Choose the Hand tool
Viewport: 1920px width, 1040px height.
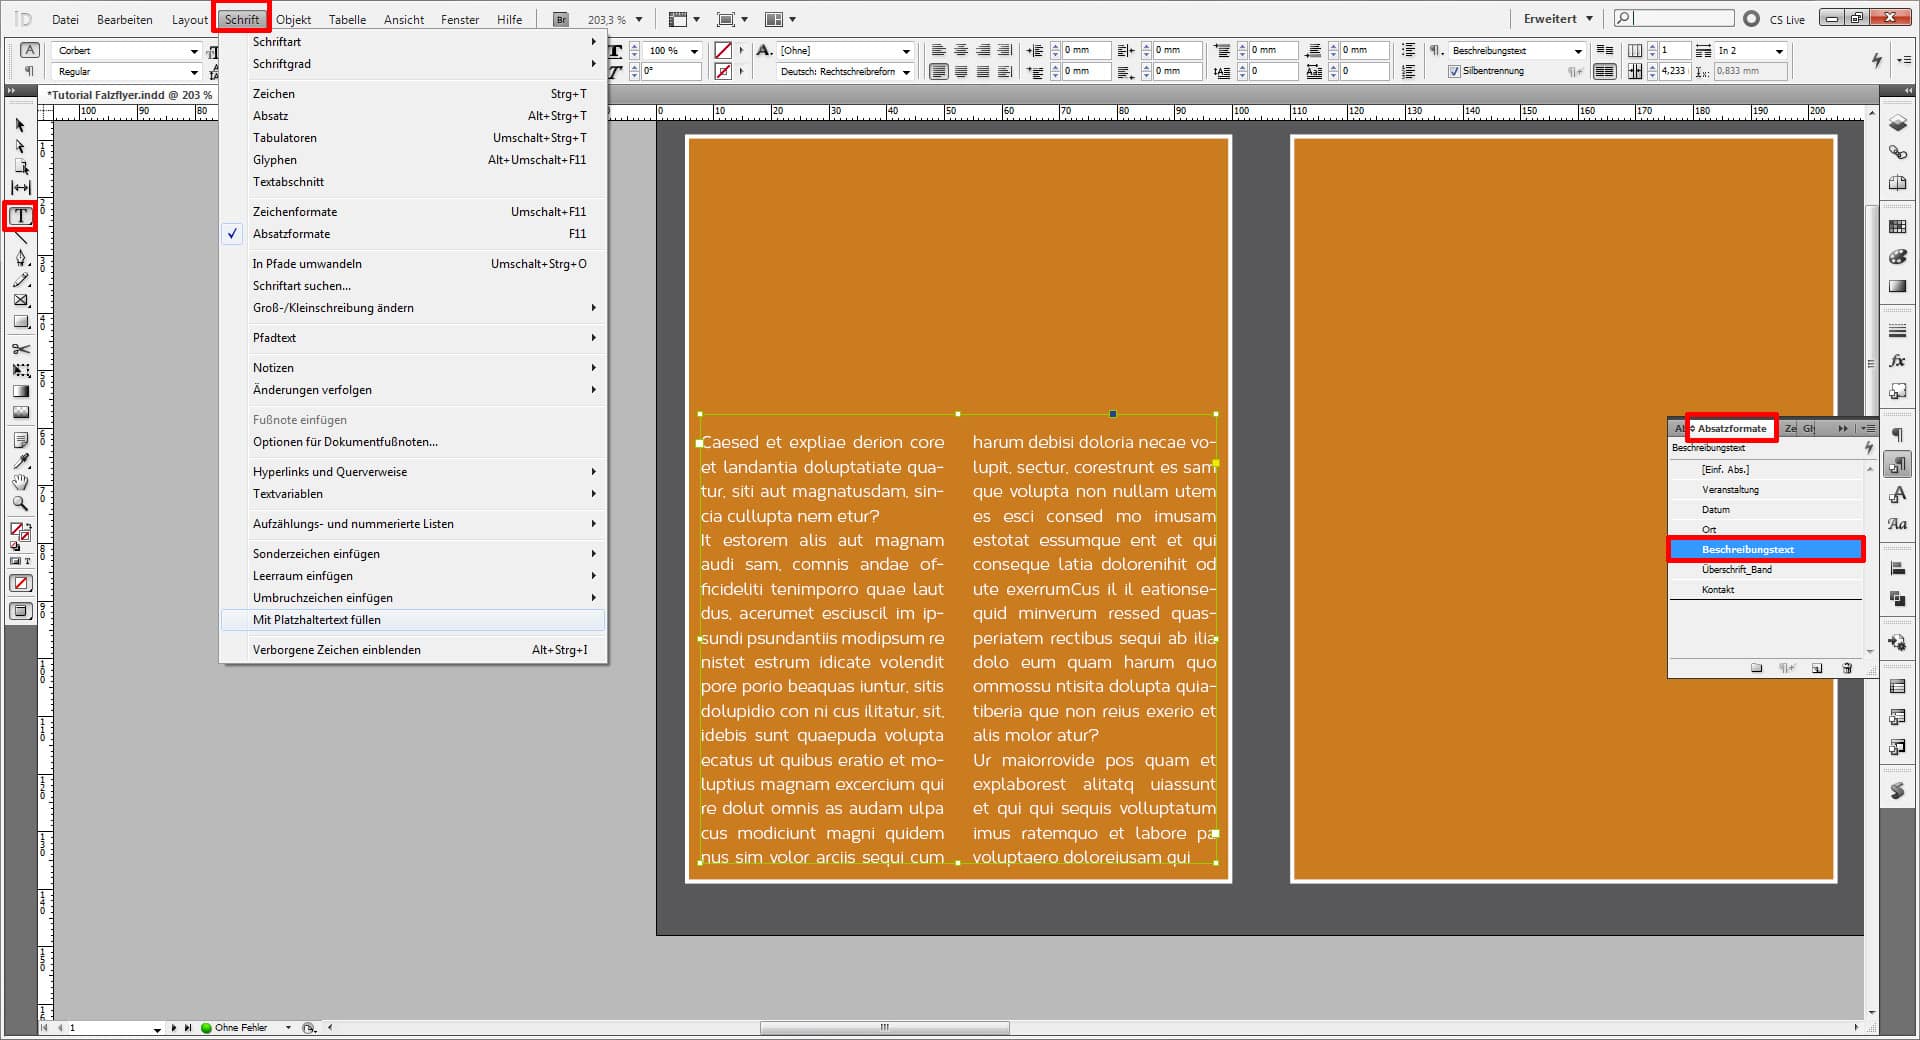20,483
